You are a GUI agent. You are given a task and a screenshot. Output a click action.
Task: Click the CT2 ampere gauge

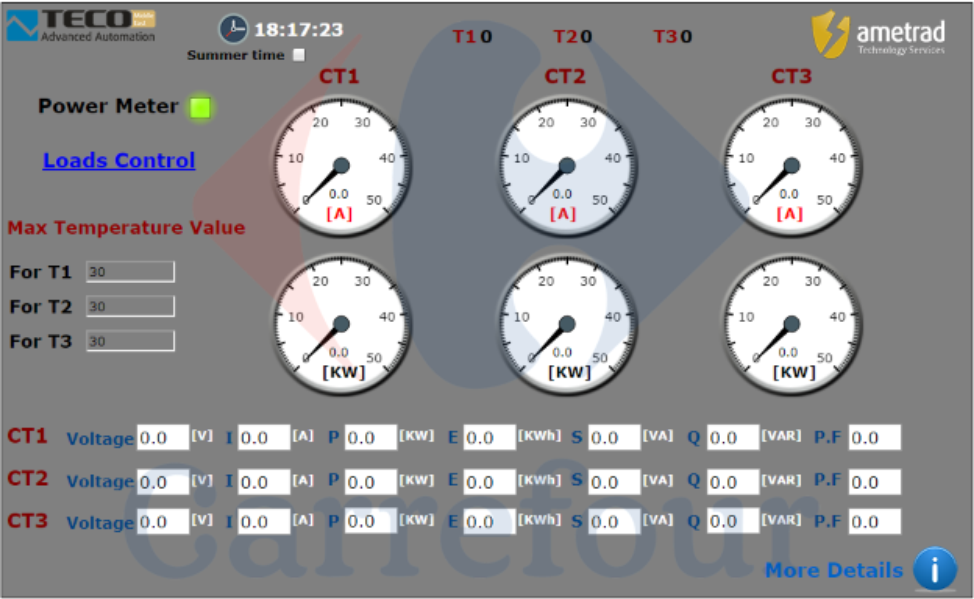pos(566,166)
